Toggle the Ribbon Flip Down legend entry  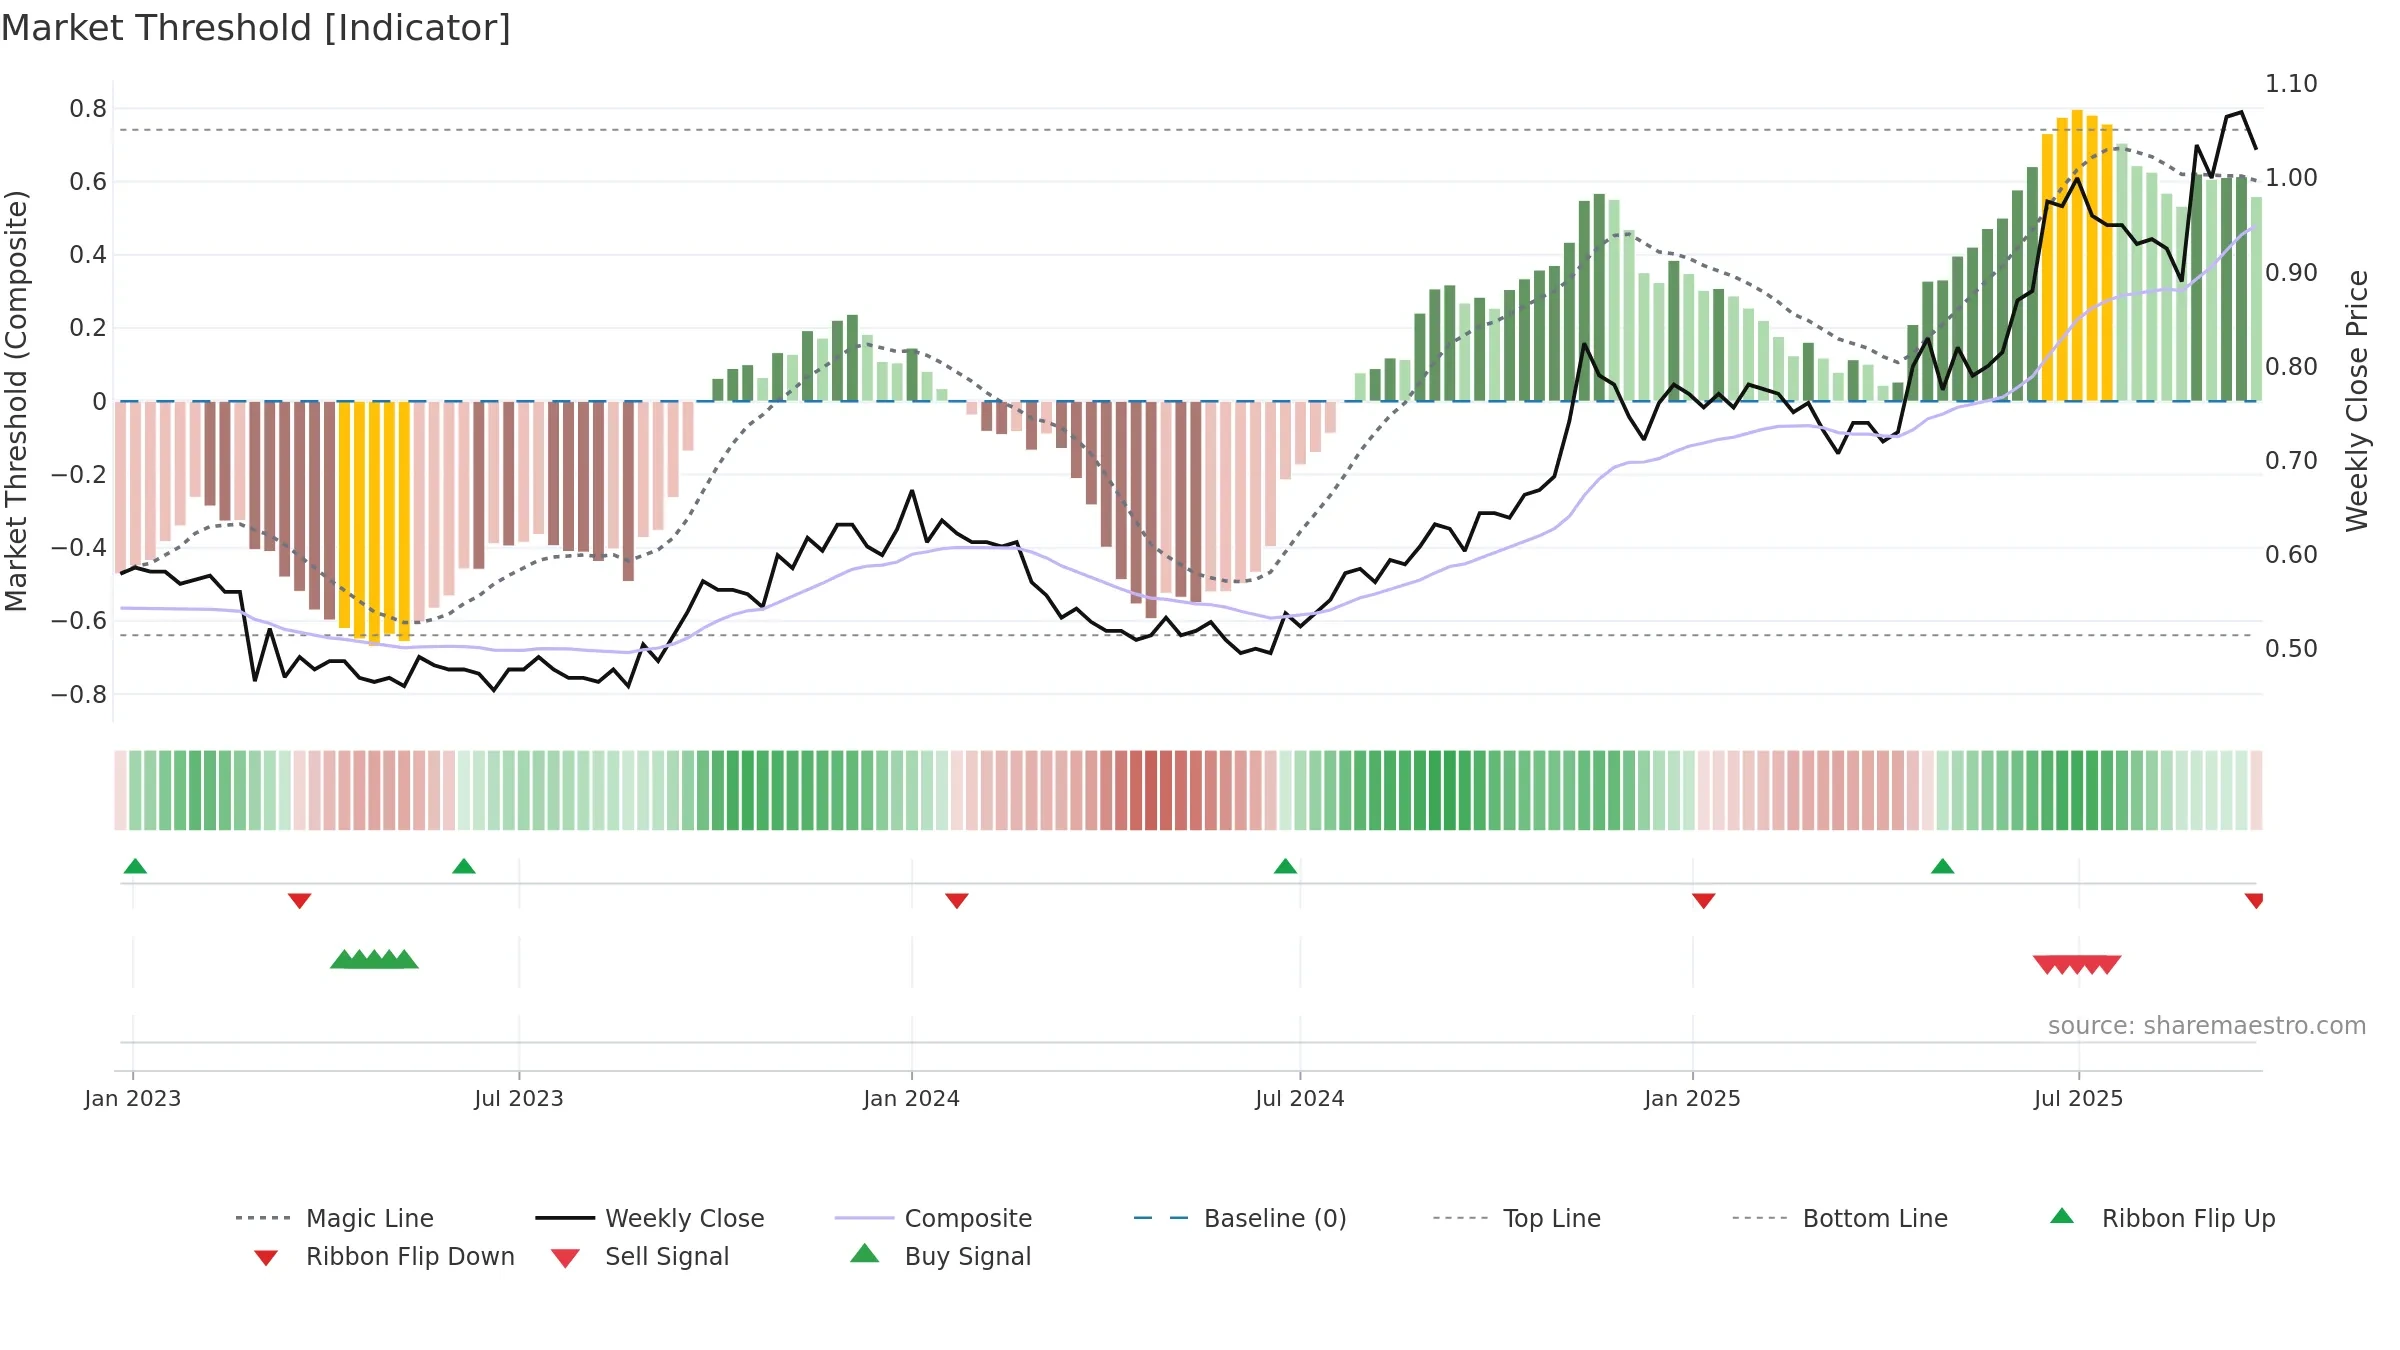(x=384, y=1256)
